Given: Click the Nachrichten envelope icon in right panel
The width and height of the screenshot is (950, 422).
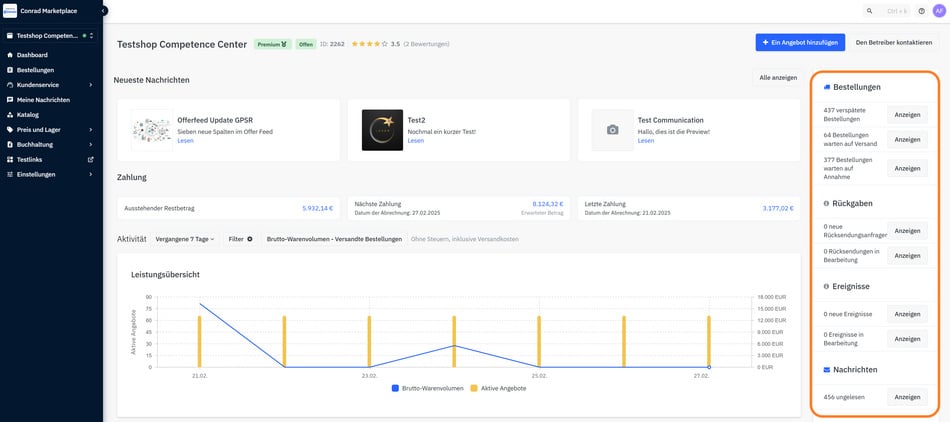Looking at the screenshot, I should 827,369.
